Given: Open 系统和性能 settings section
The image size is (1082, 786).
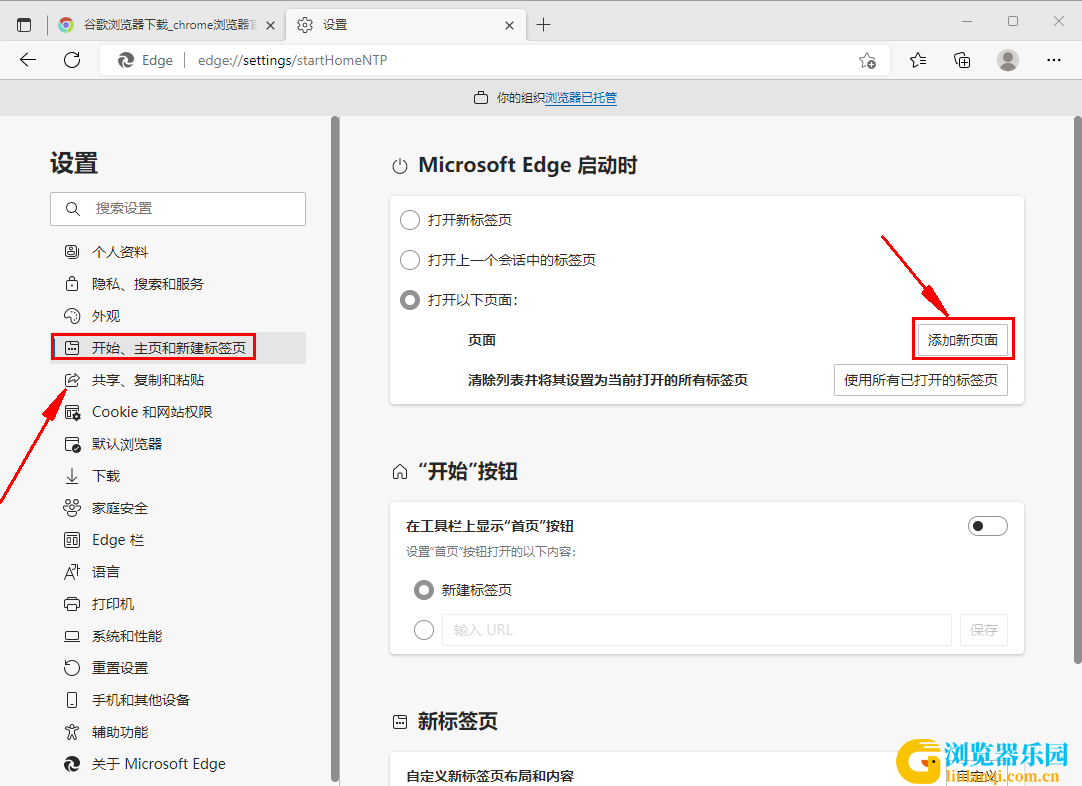Looking at the screenshot, I should click(x=178, y=636).
